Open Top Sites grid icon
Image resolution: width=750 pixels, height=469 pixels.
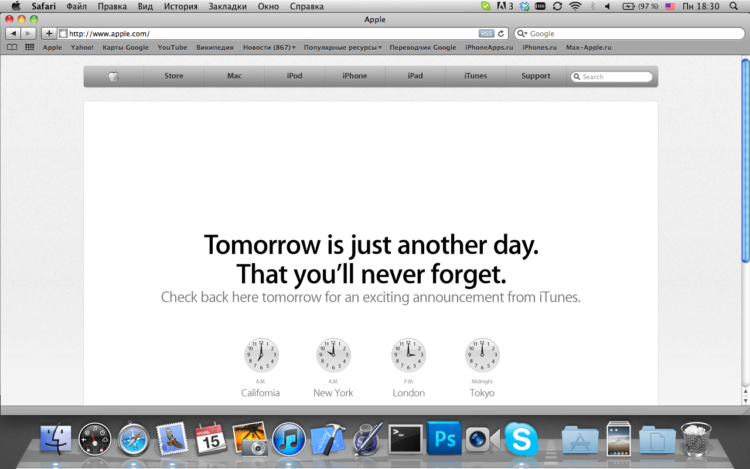pyautogui.click(x=29, y=47)
